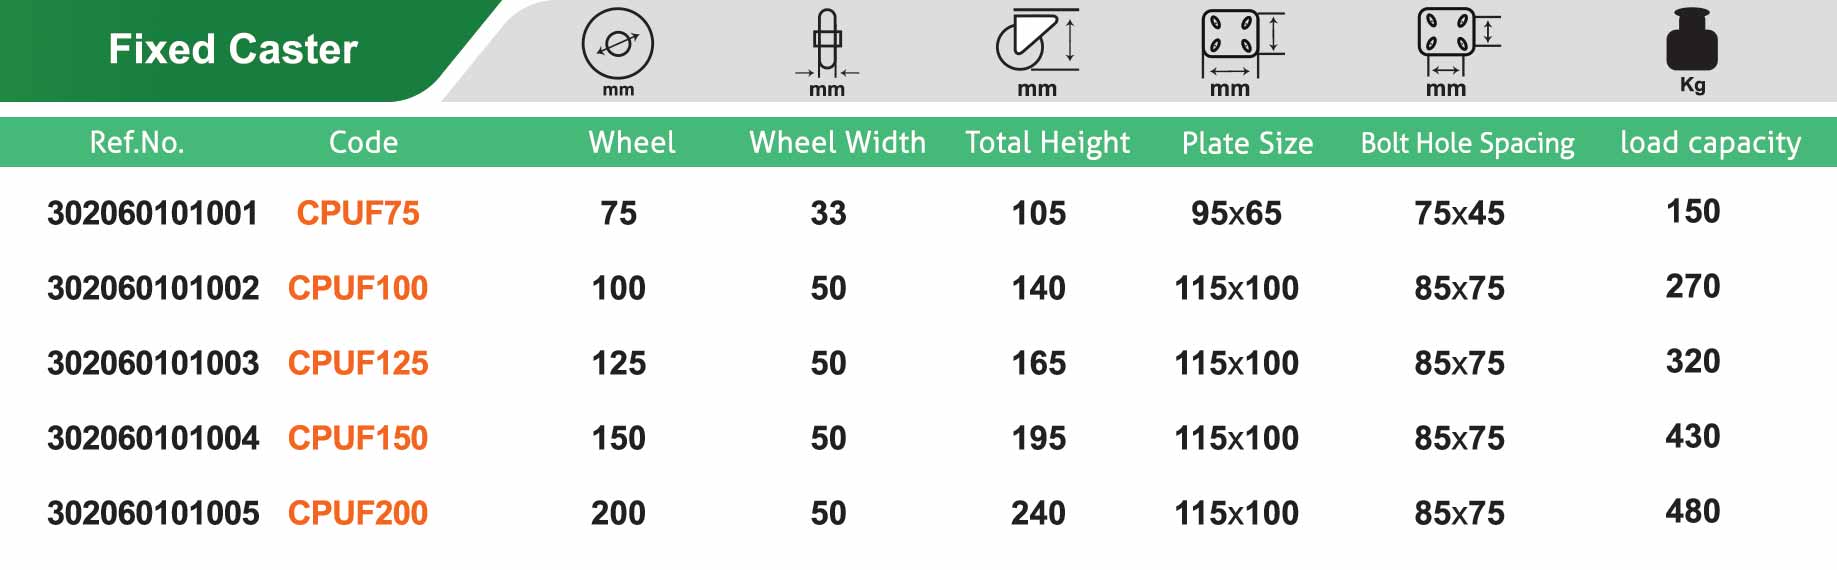Click the plate size icon
Viewport: 1837px width, 570px height.
(1240, 42)
